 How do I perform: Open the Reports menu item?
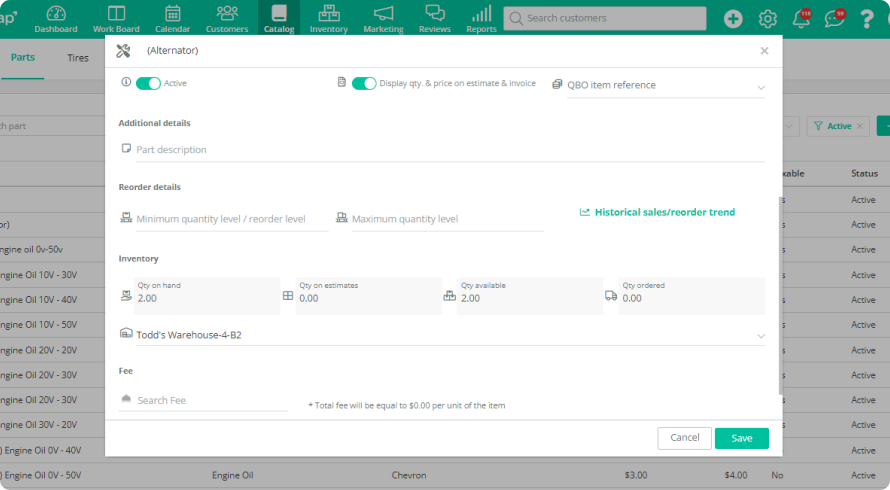click(481, 18)
